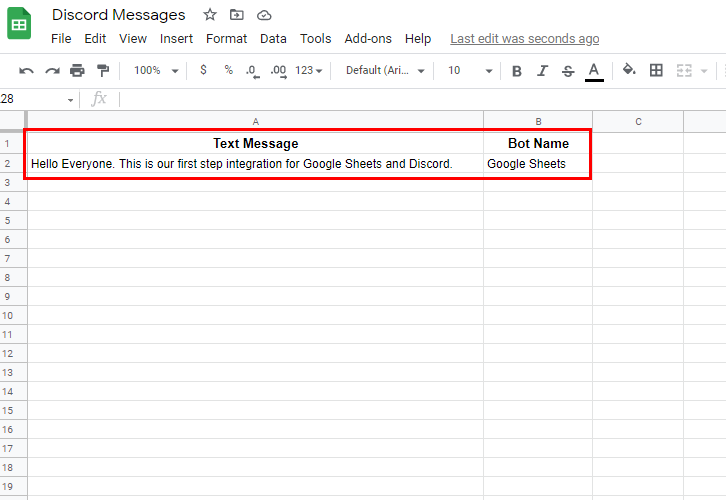Open the Edit menu
The width and height of the screenshot is (726, 500).
click(95, 38)
